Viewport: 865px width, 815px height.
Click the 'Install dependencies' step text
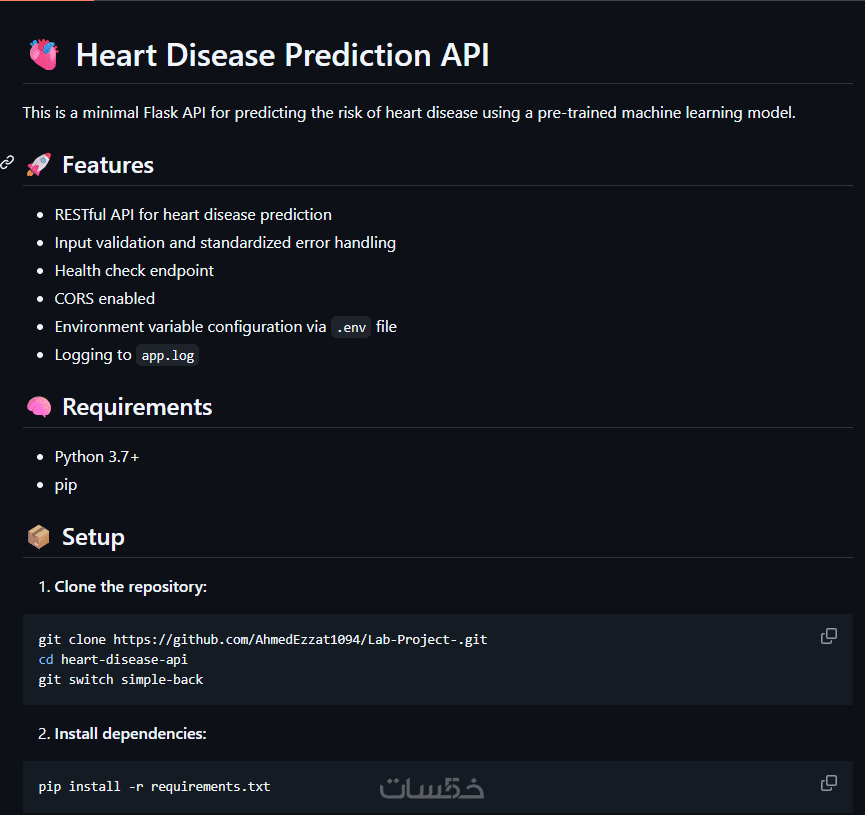130,734
